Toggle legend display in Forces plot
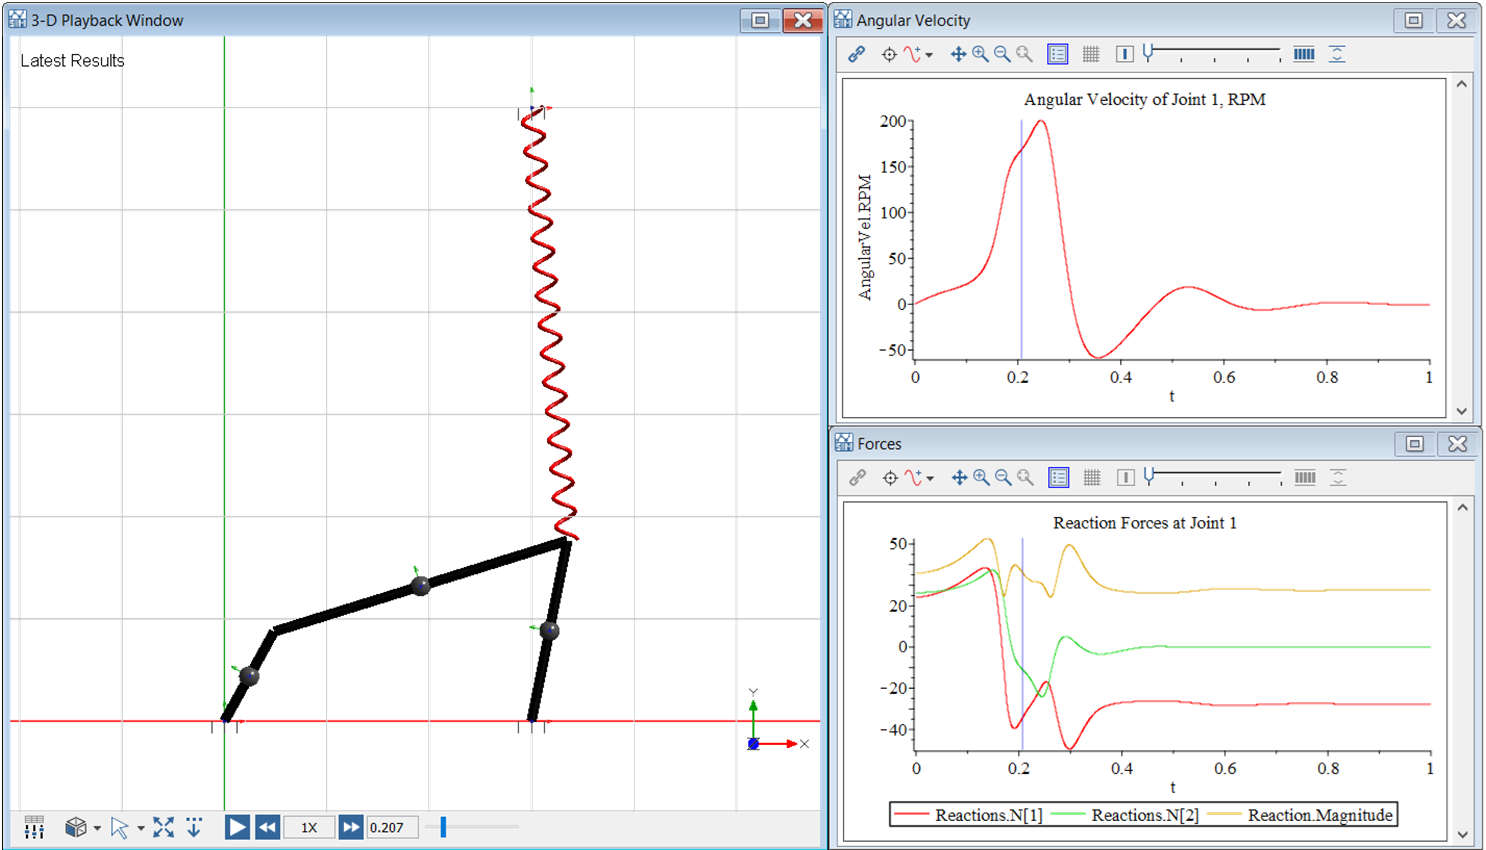Screen dimensions: 1486x850 [x=1059, y=478]
